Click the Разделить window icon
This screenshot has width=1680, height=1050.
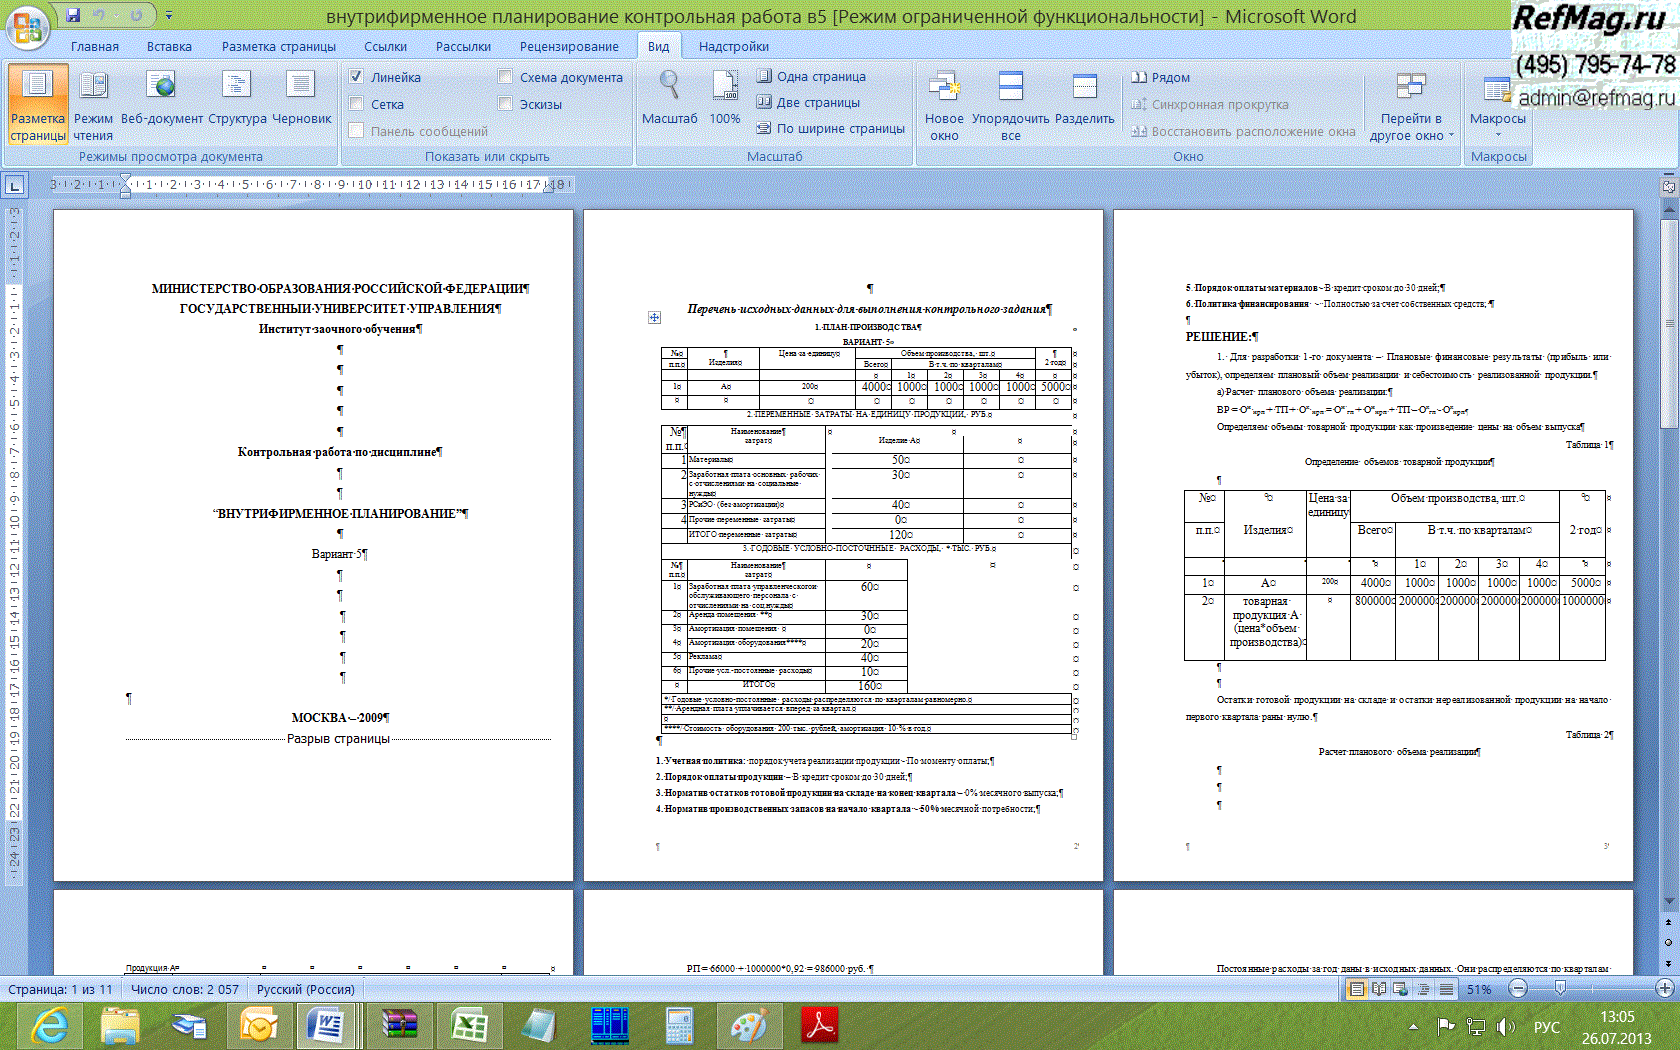[x=1084, y=87]
